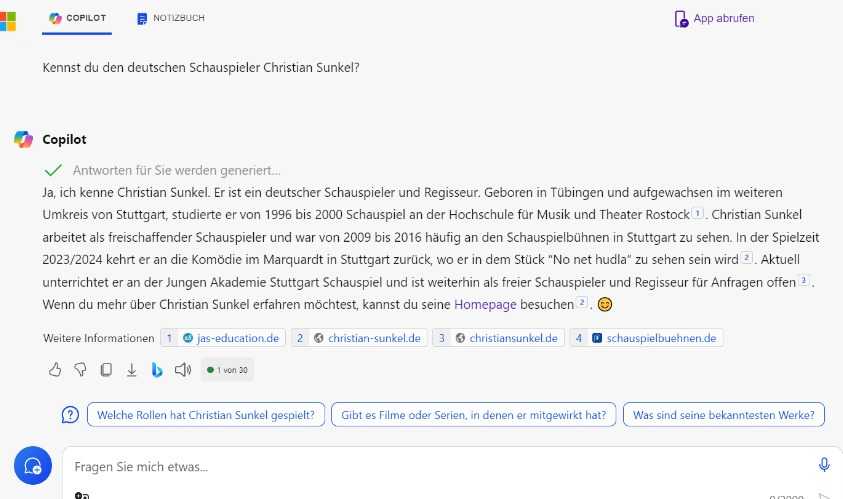Click the smiley emoji ending the answer
This screenshot has width=843, height=499.
(x=605, y=304)
